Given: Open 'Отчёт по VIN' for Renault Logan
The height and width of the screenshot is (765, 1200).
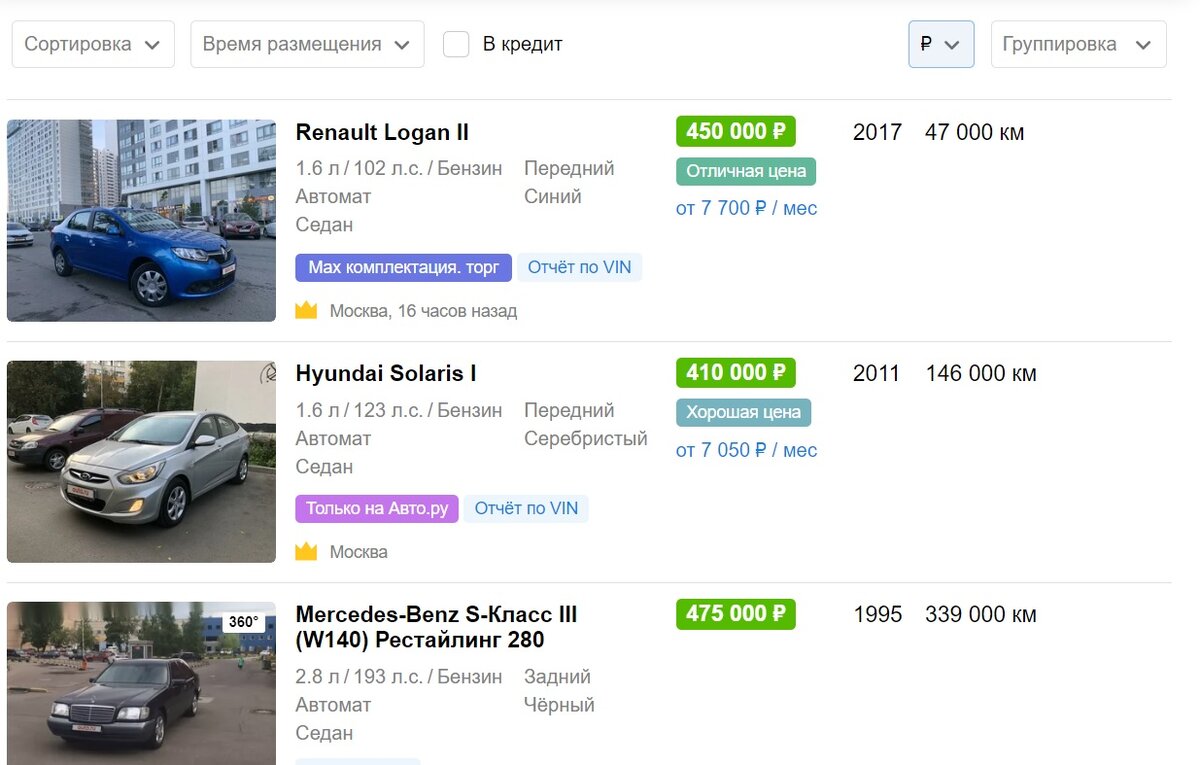Looking at the screenshot, I should point(580,267).
